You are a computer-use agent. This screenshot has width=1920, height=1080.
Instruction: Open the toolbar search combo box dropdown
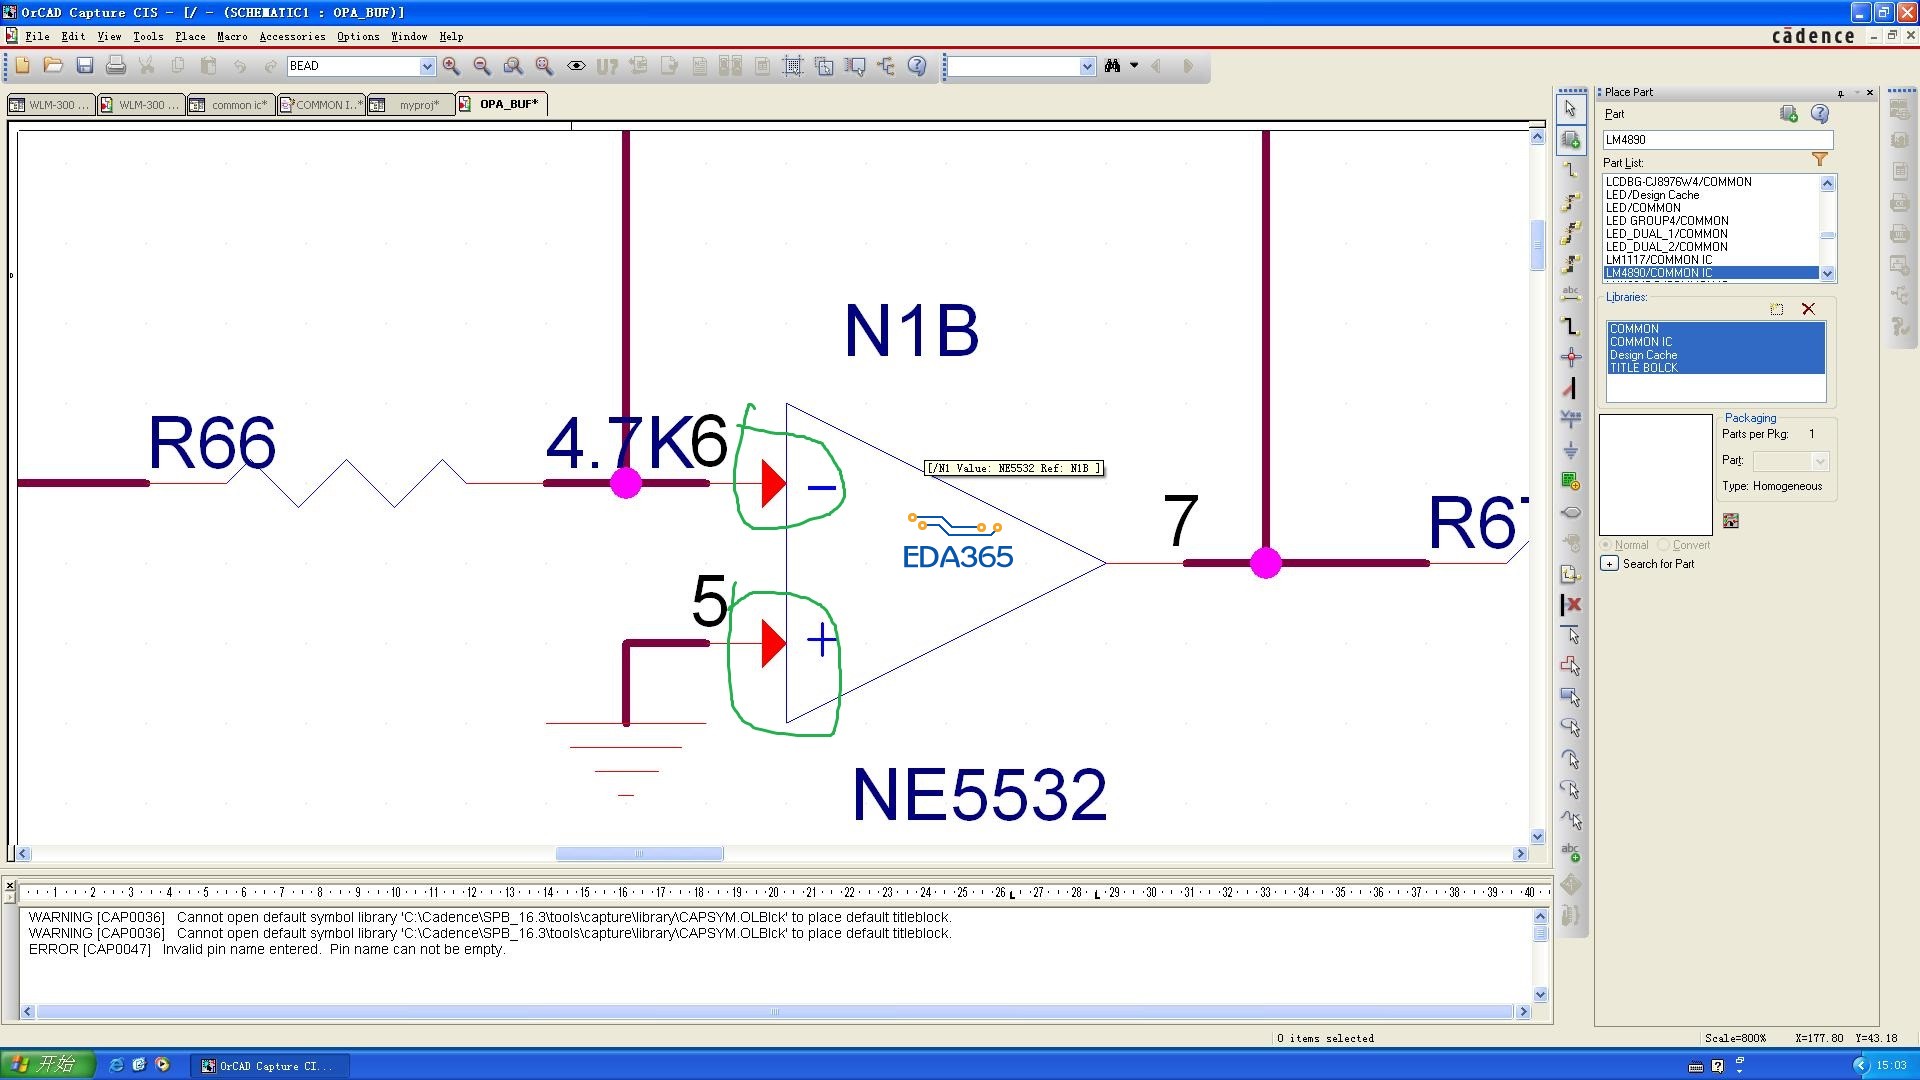tap(1087, 66)
